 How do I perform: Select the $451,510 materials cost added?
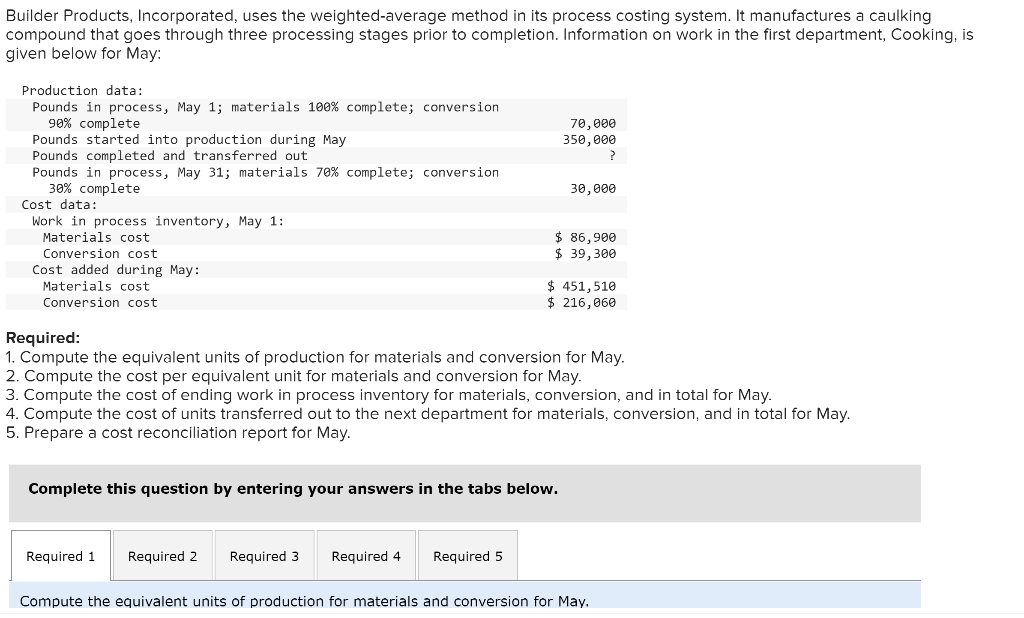pos(581,285)
